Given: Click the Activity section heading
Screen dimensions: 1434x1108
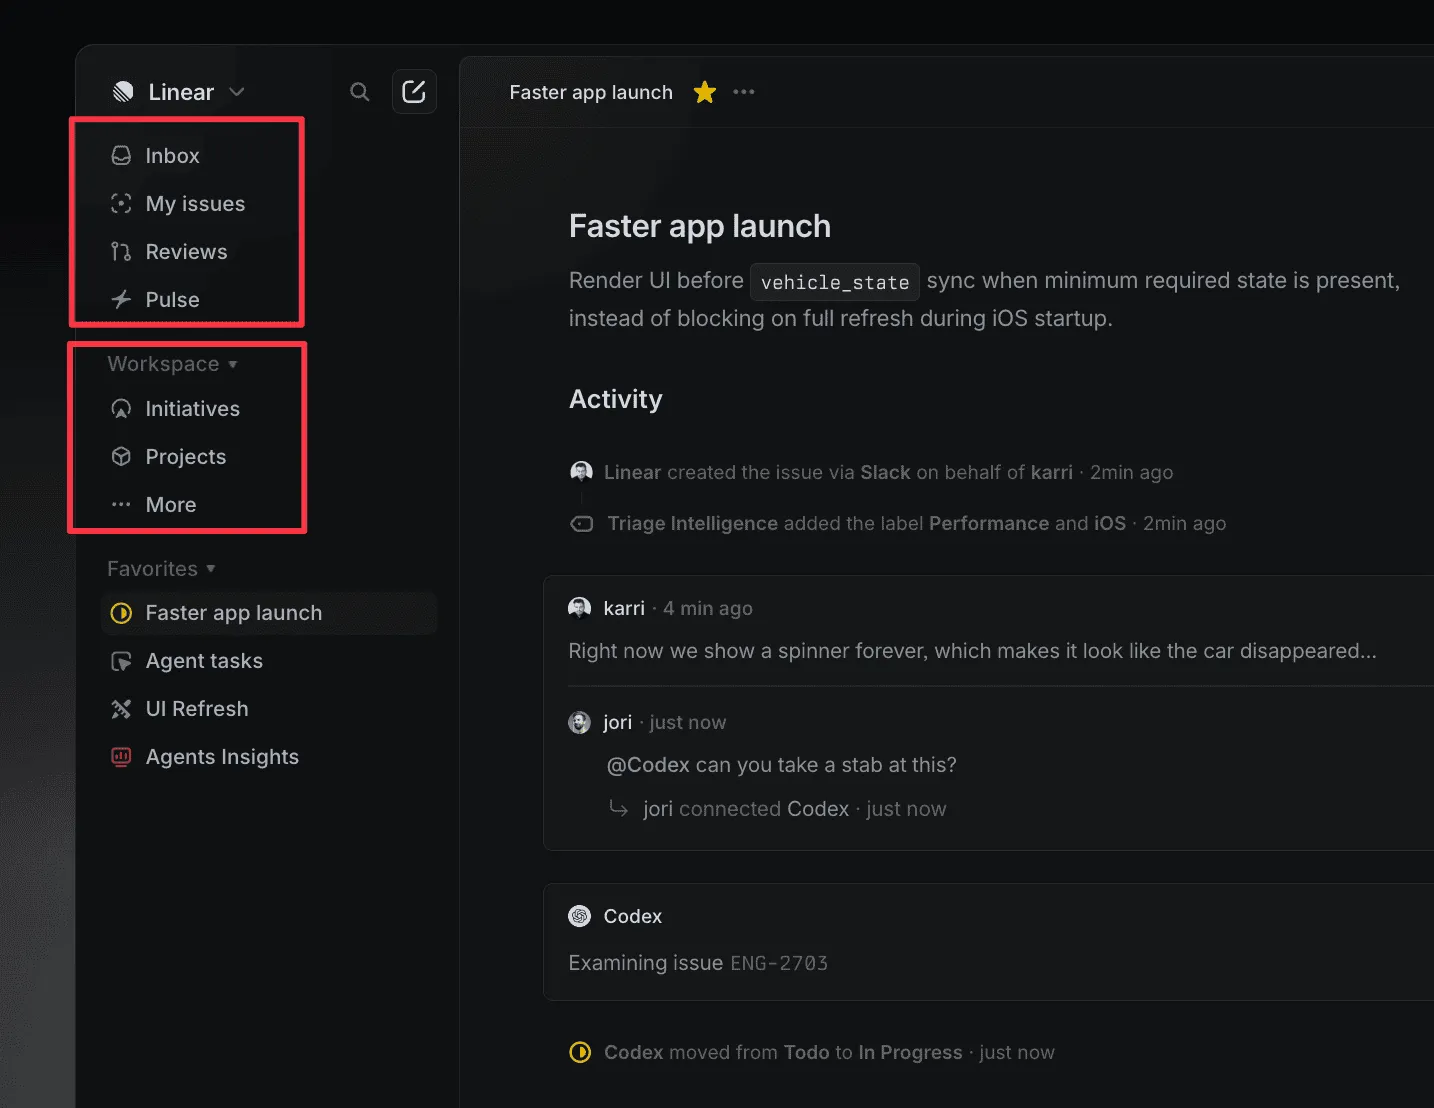Looking at the screenshot, I should click(x=616, y=399).
